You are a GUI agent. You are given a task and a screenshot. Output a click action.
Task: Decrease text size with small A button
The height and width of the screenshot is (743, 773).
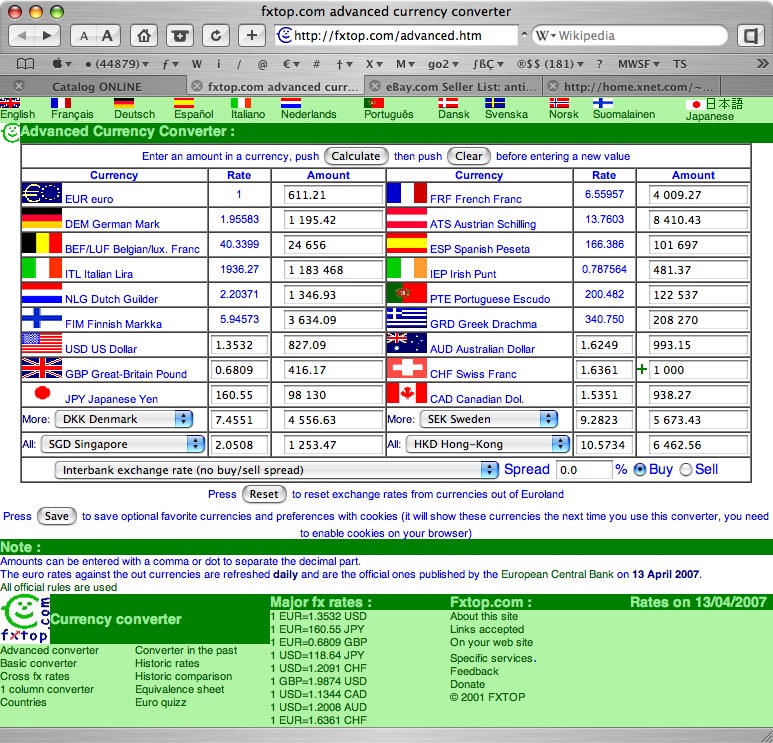[84, 35]
